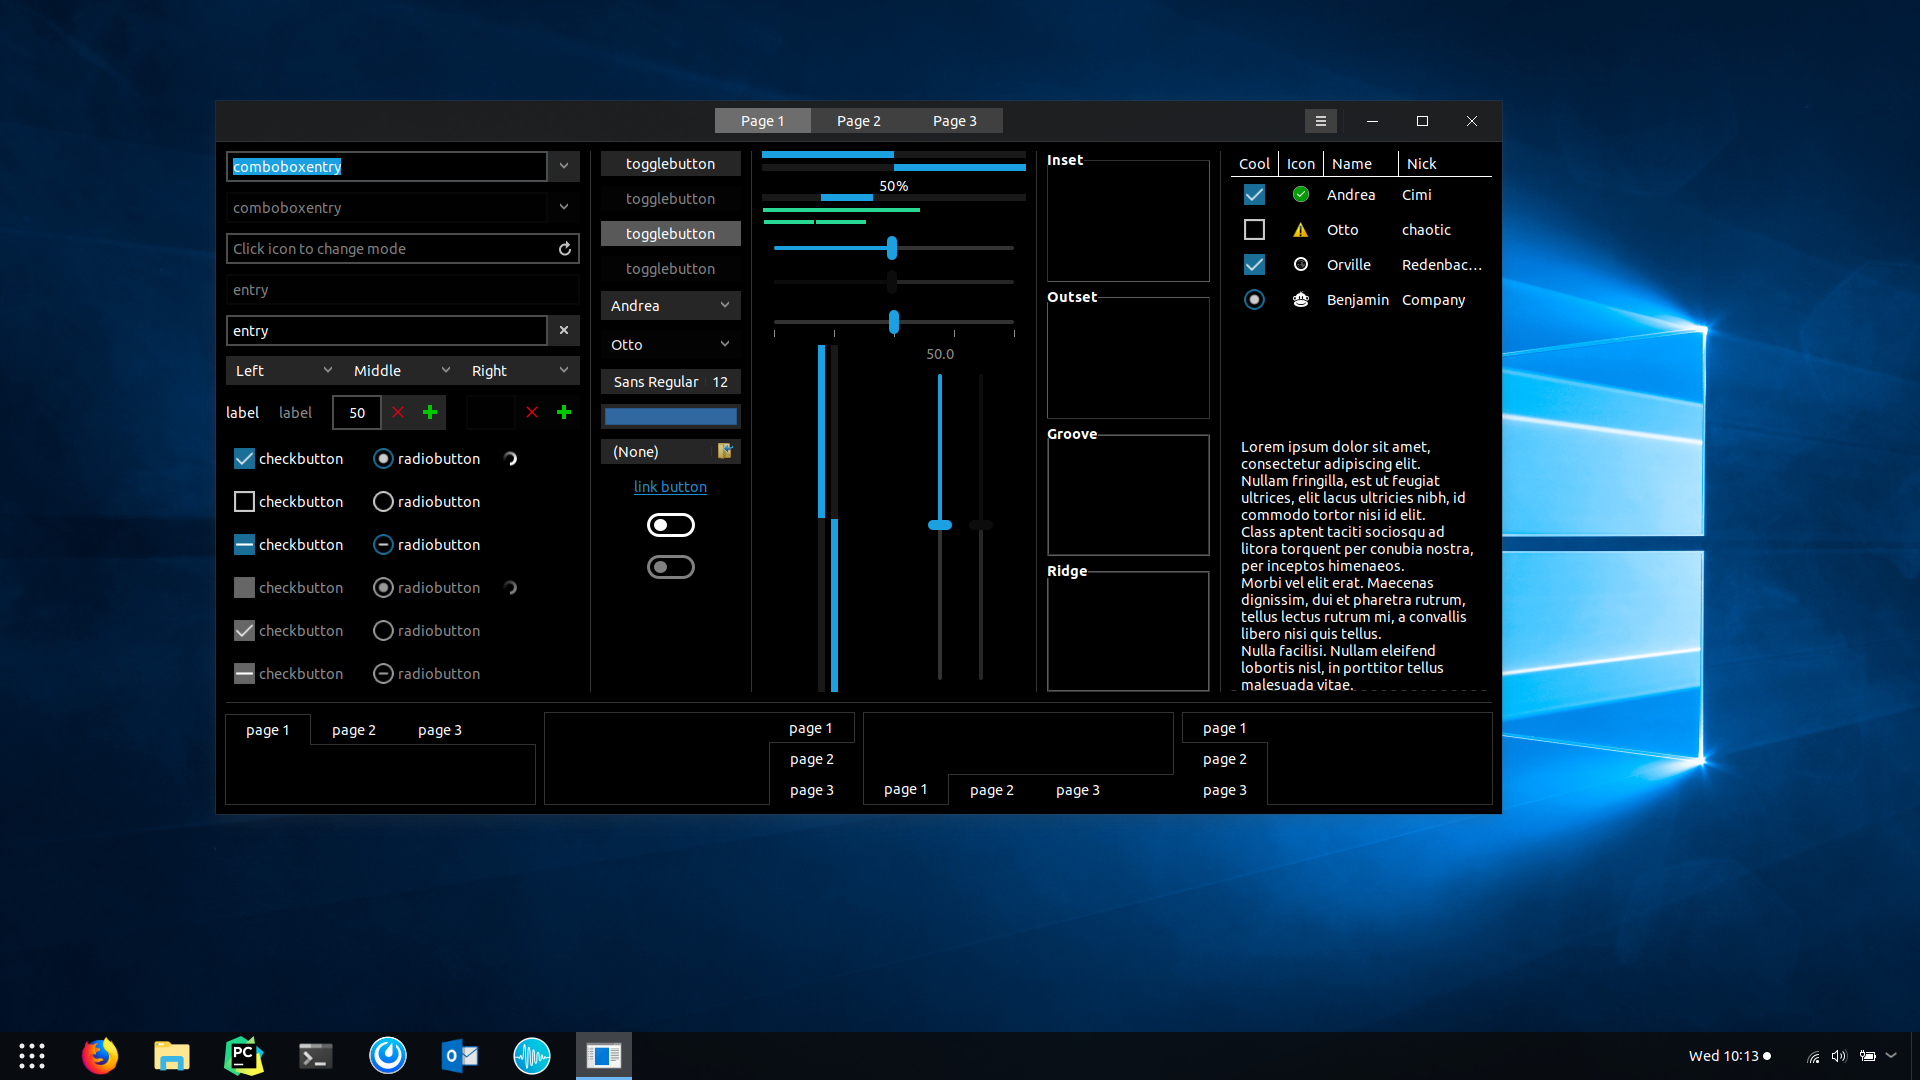The image size is (1920, 1080).
Task: Click the clear X icon in entry field
Action: [x=564, y=330]
